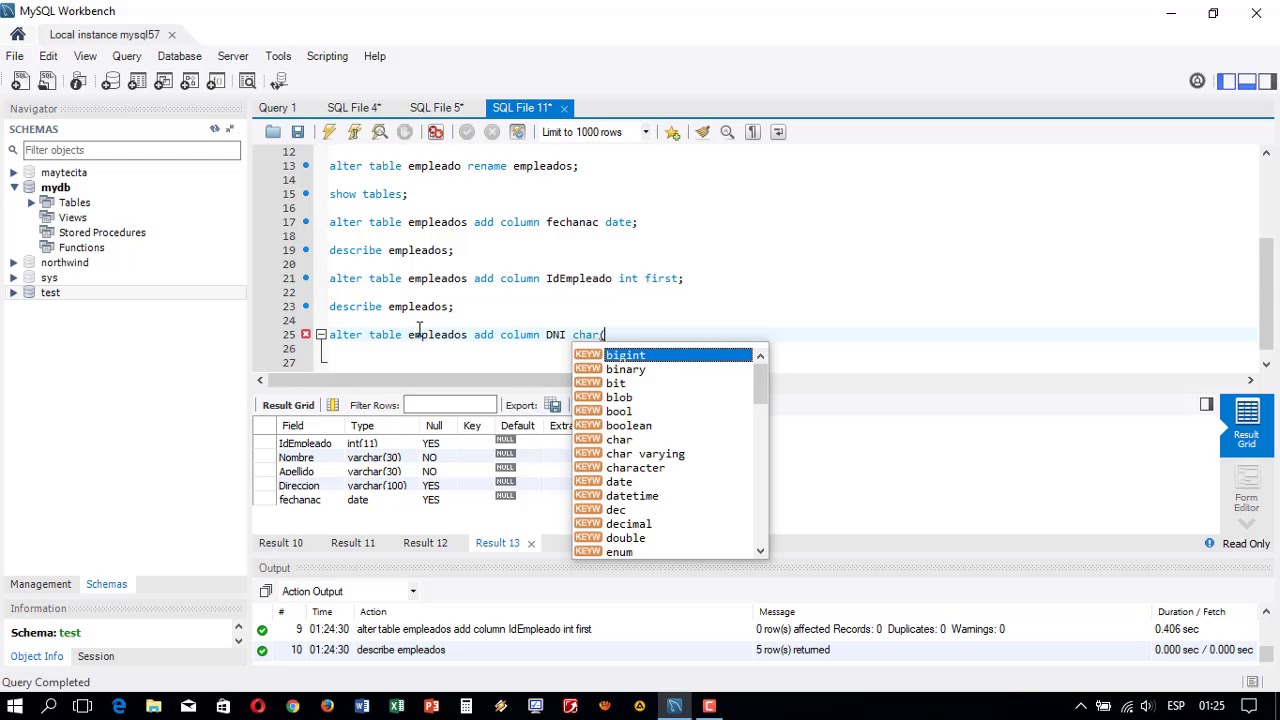Run Explain on the current statement
Viewport: 1280px width, 720px height.
[x=380, y=132]
